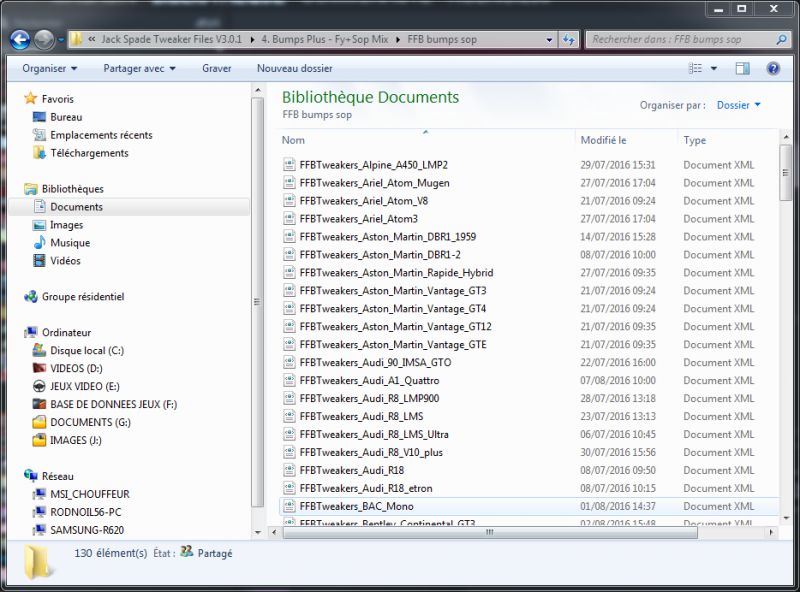
Task: Click icon of FFBTweakers_Audi_90_IMSA_GTO
Action: pyautogui.click(x=289, y=362)
